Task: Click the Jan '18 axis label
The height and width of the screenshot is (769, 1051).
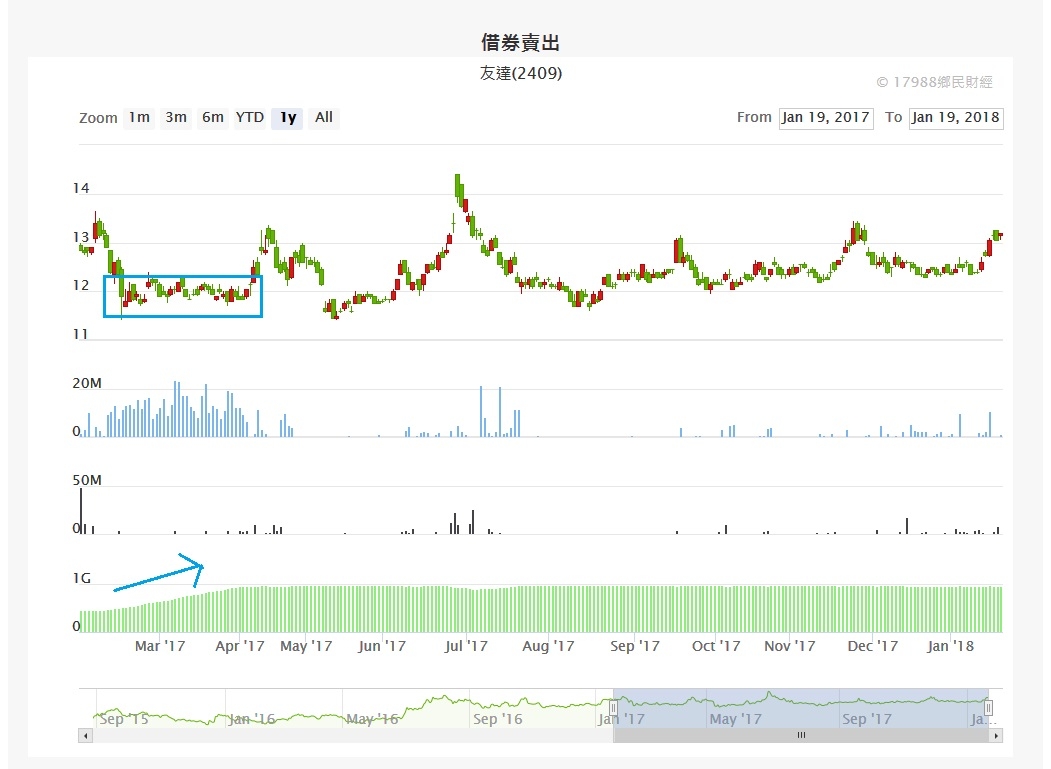Action: tap(950, 646)
